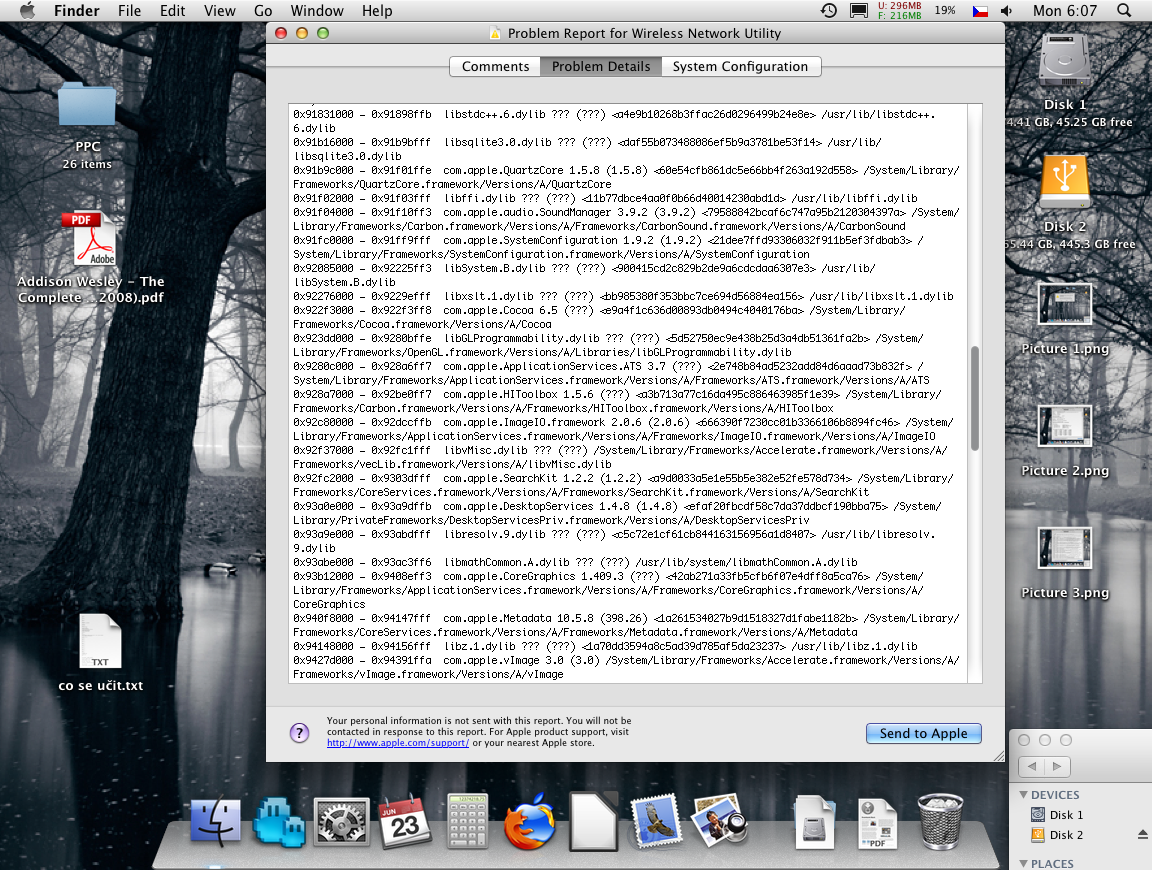This screenshot has height=870, width=1152.
Task: Click the memory usage menu bar indicator
Action: click(899, 10)
